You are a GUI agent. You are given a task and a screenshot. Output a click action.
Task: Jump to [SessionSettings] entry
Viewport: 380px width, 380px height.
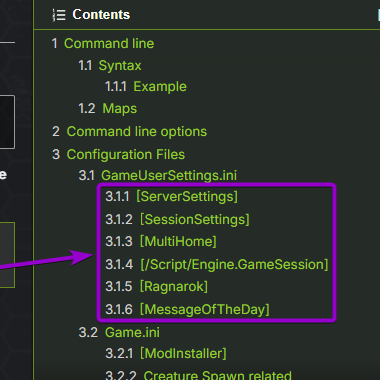[x=194, y=219]
